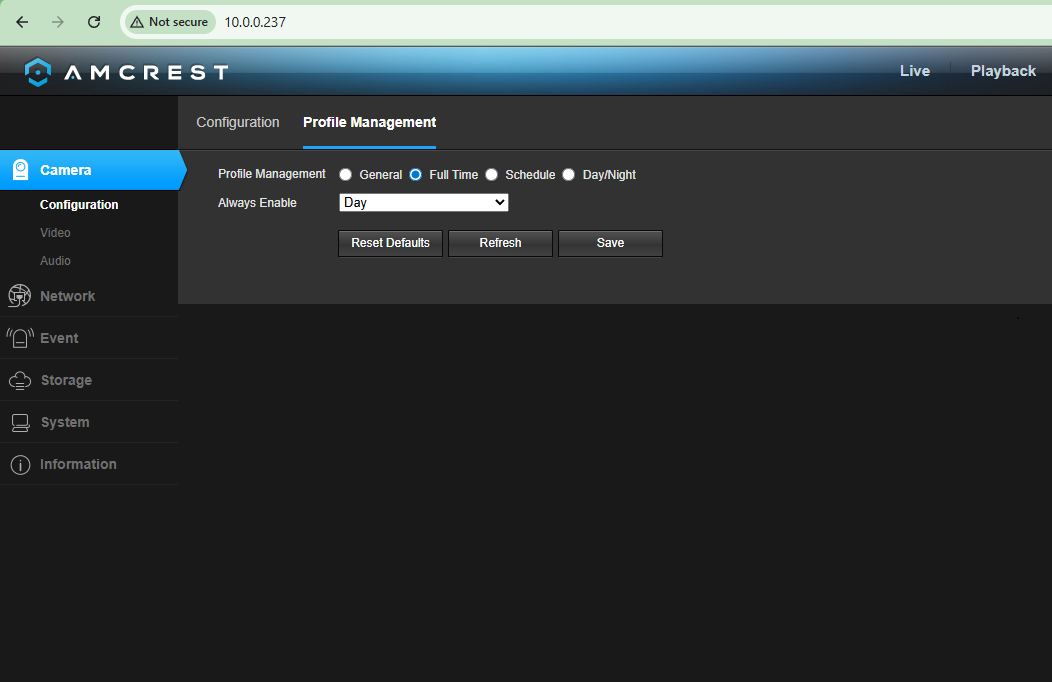Select Configuration under Camera in sidebar
This screenshot has width=1052, height=682.
(x=79, y=205)
